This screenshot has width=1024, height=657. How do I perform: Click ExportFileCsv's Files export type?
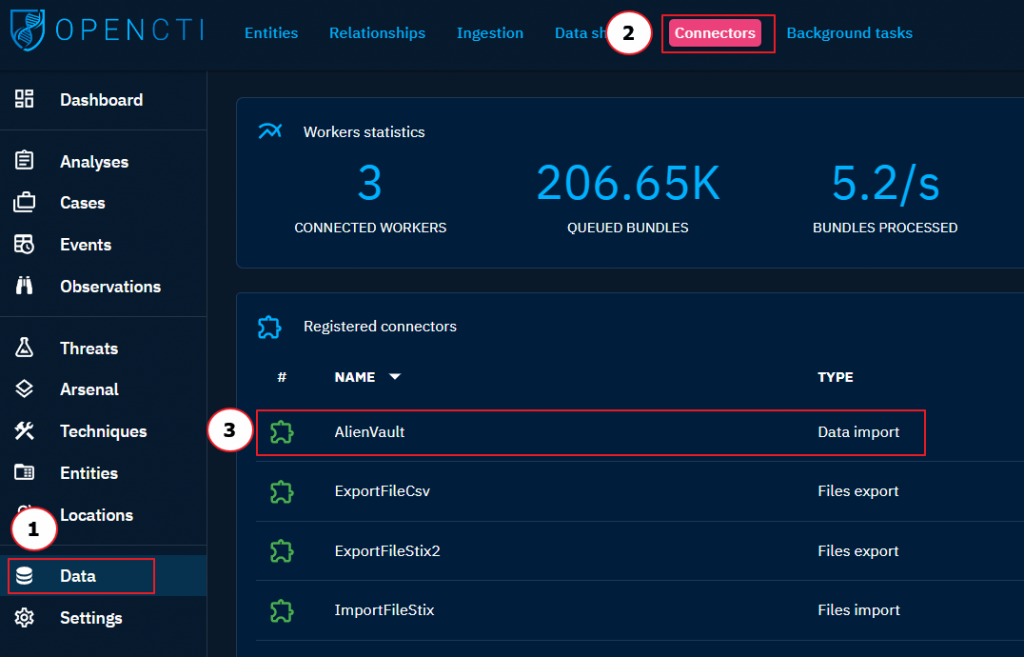click(858, 491)
